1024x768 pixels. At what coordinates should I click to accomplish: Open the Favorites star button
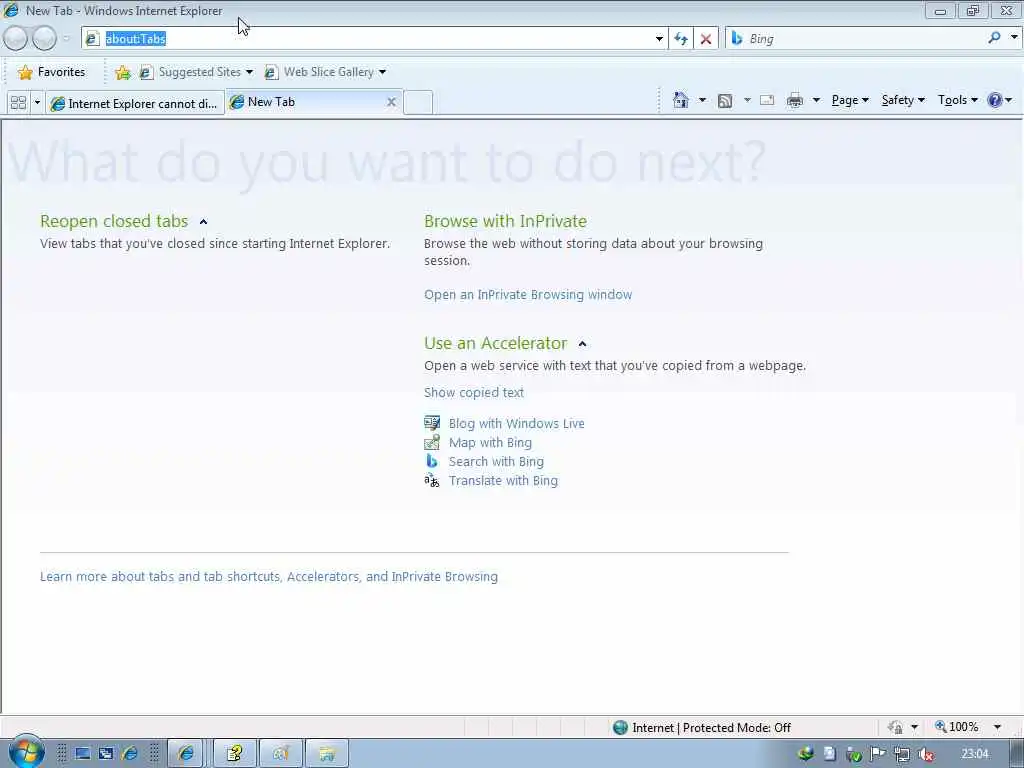pos(51,72)
